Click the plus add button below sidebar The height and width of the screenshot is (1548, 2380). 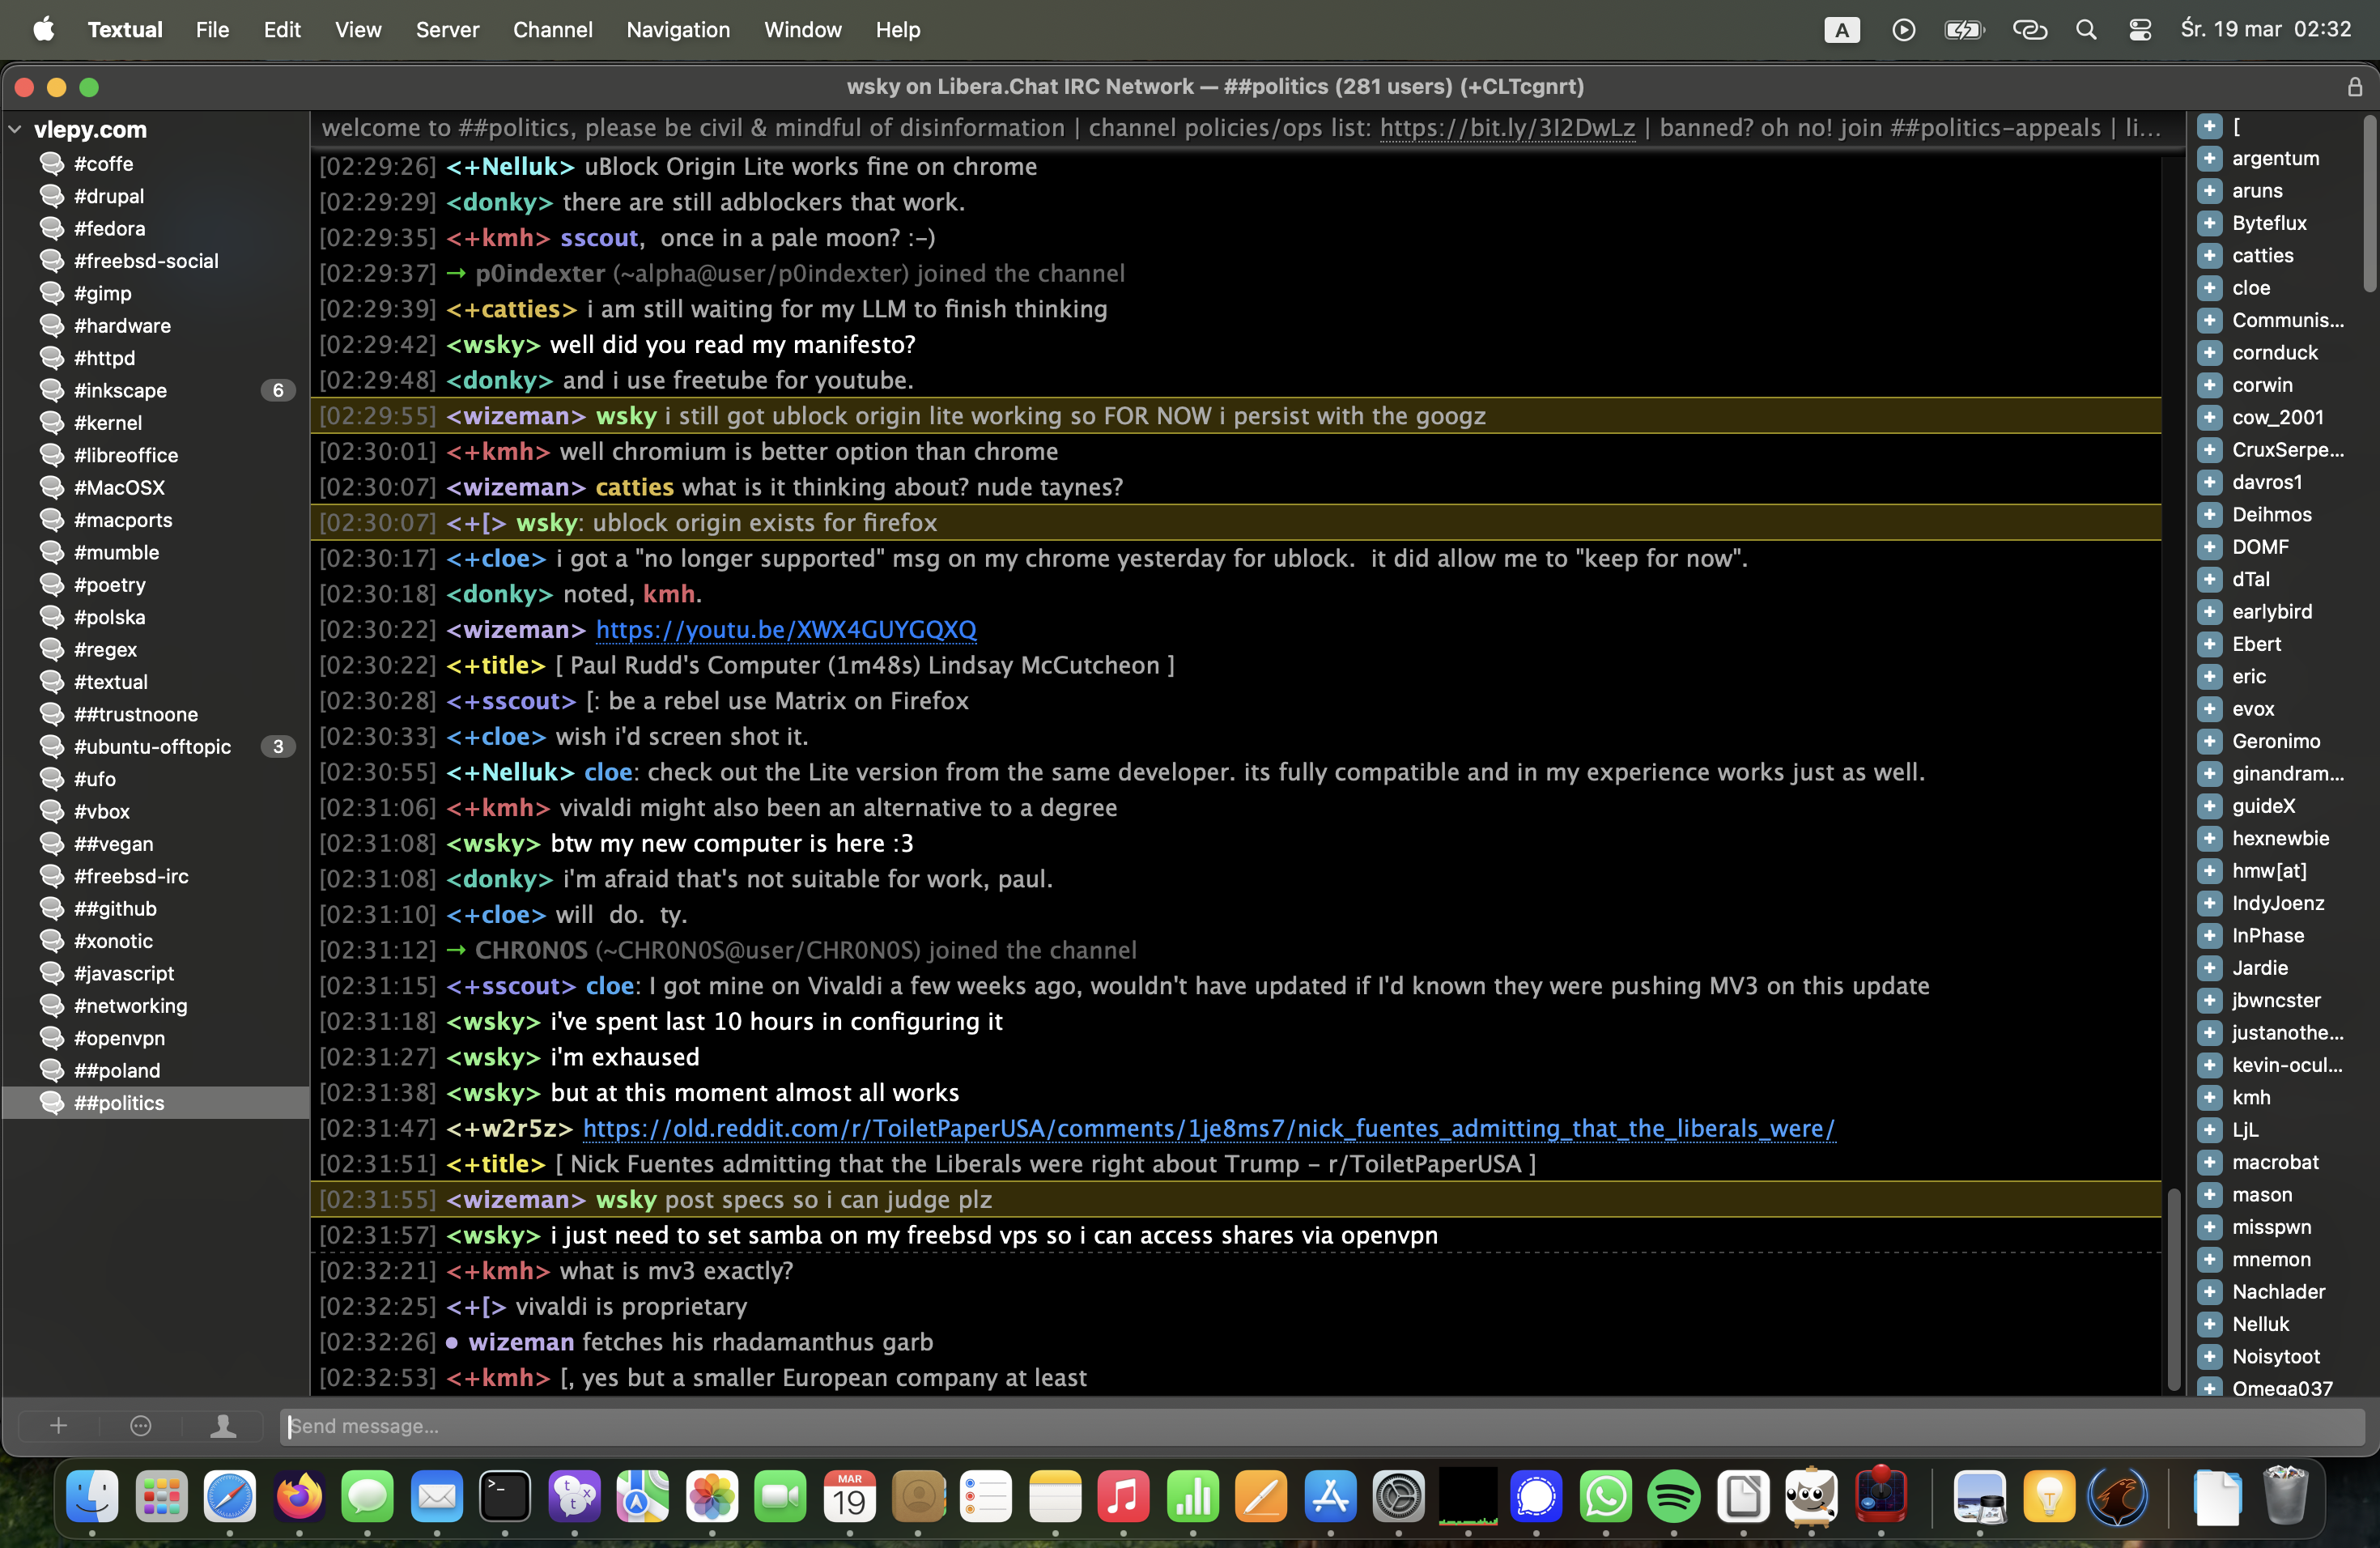coord(58,1426)
